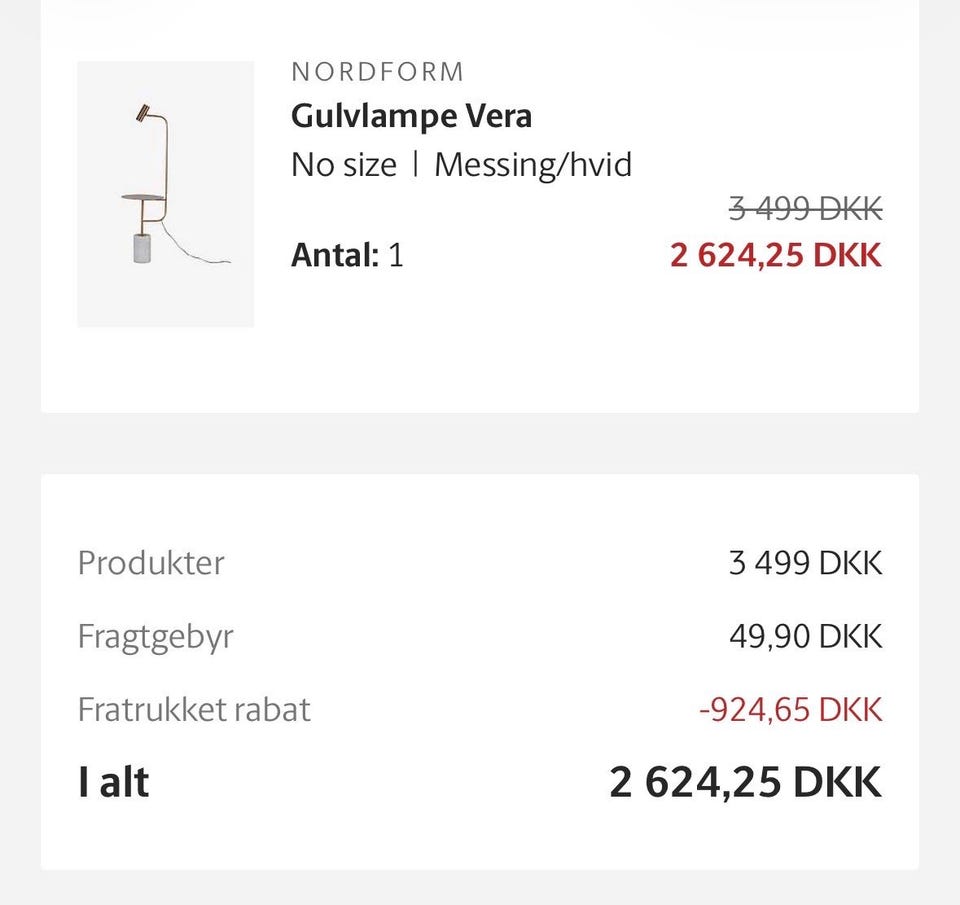Click the Produkter amount 3 499 DKK
Image resolution: width=960 pixels, height=905 pixels.
(x=805, y=562)
